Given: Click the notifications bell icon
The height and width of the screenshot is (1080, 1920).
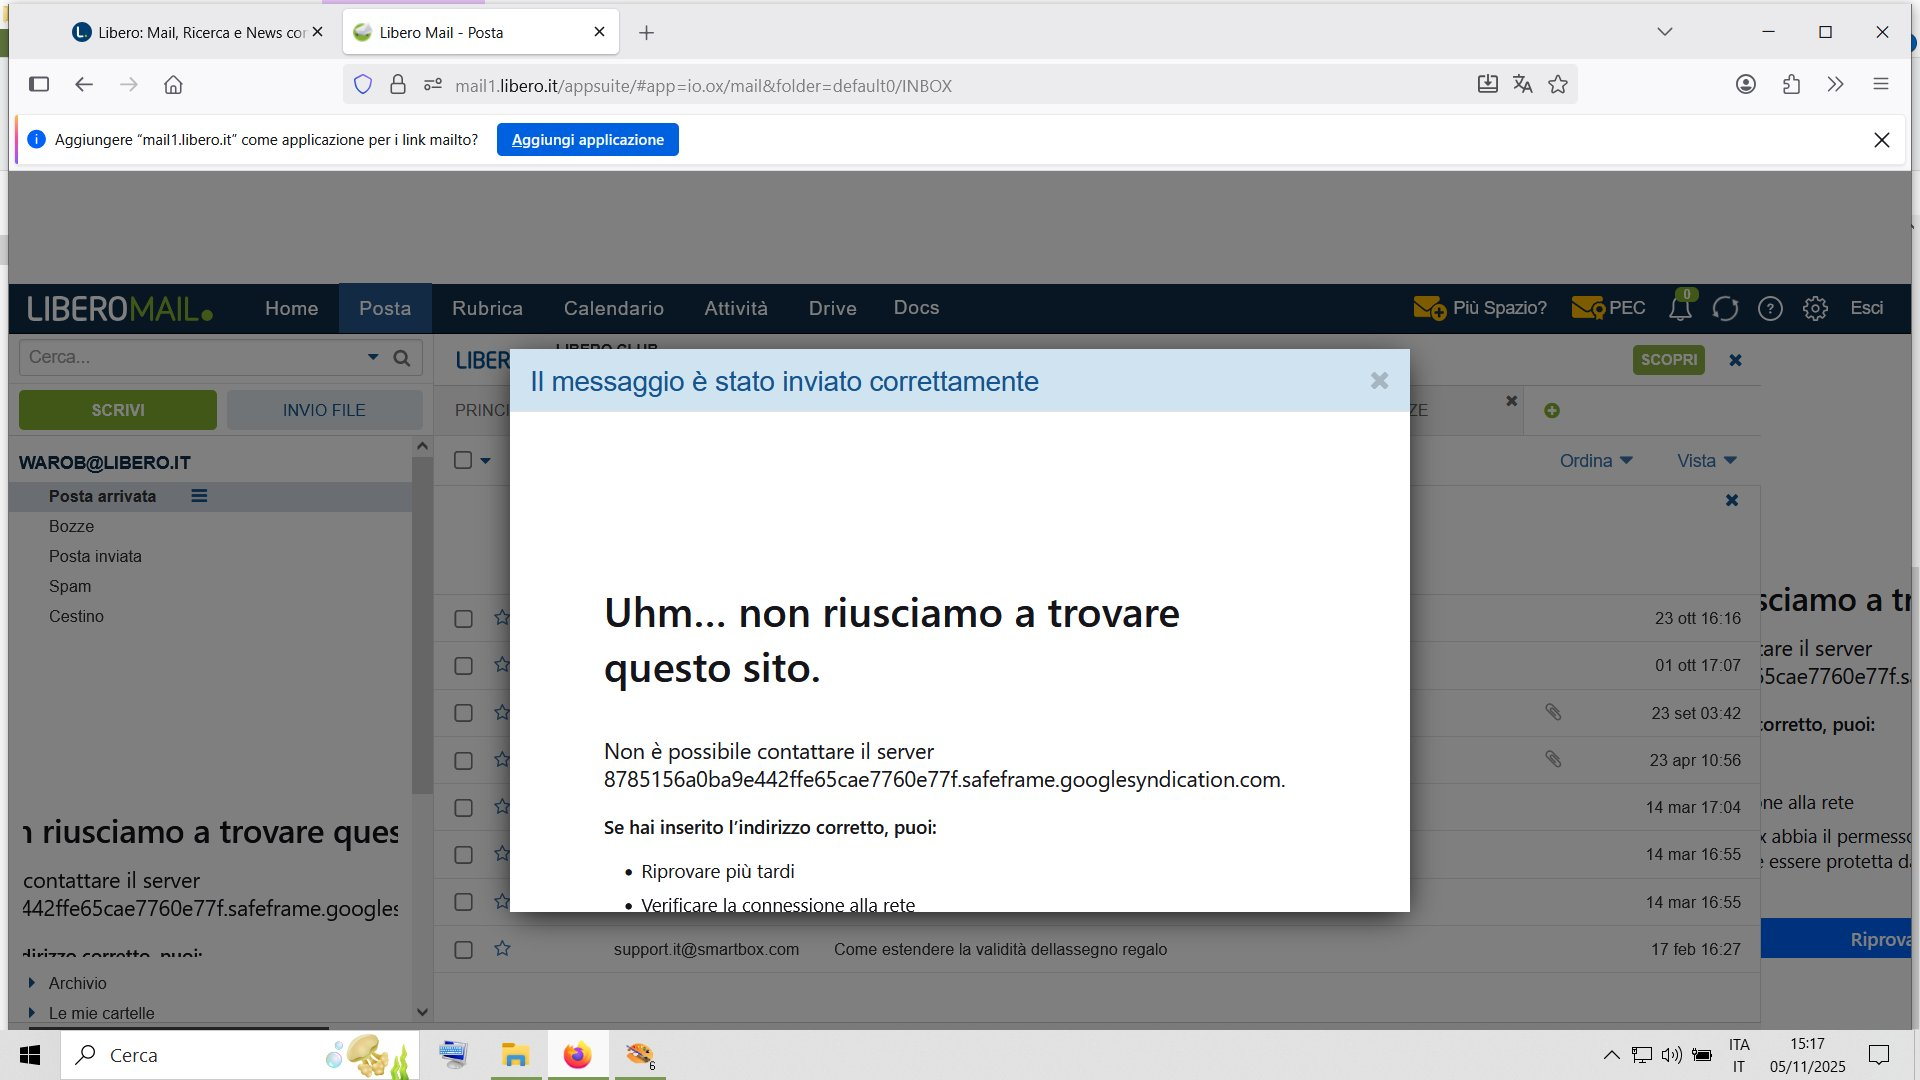Looking at the screenshot, I should pos(1680,309).
